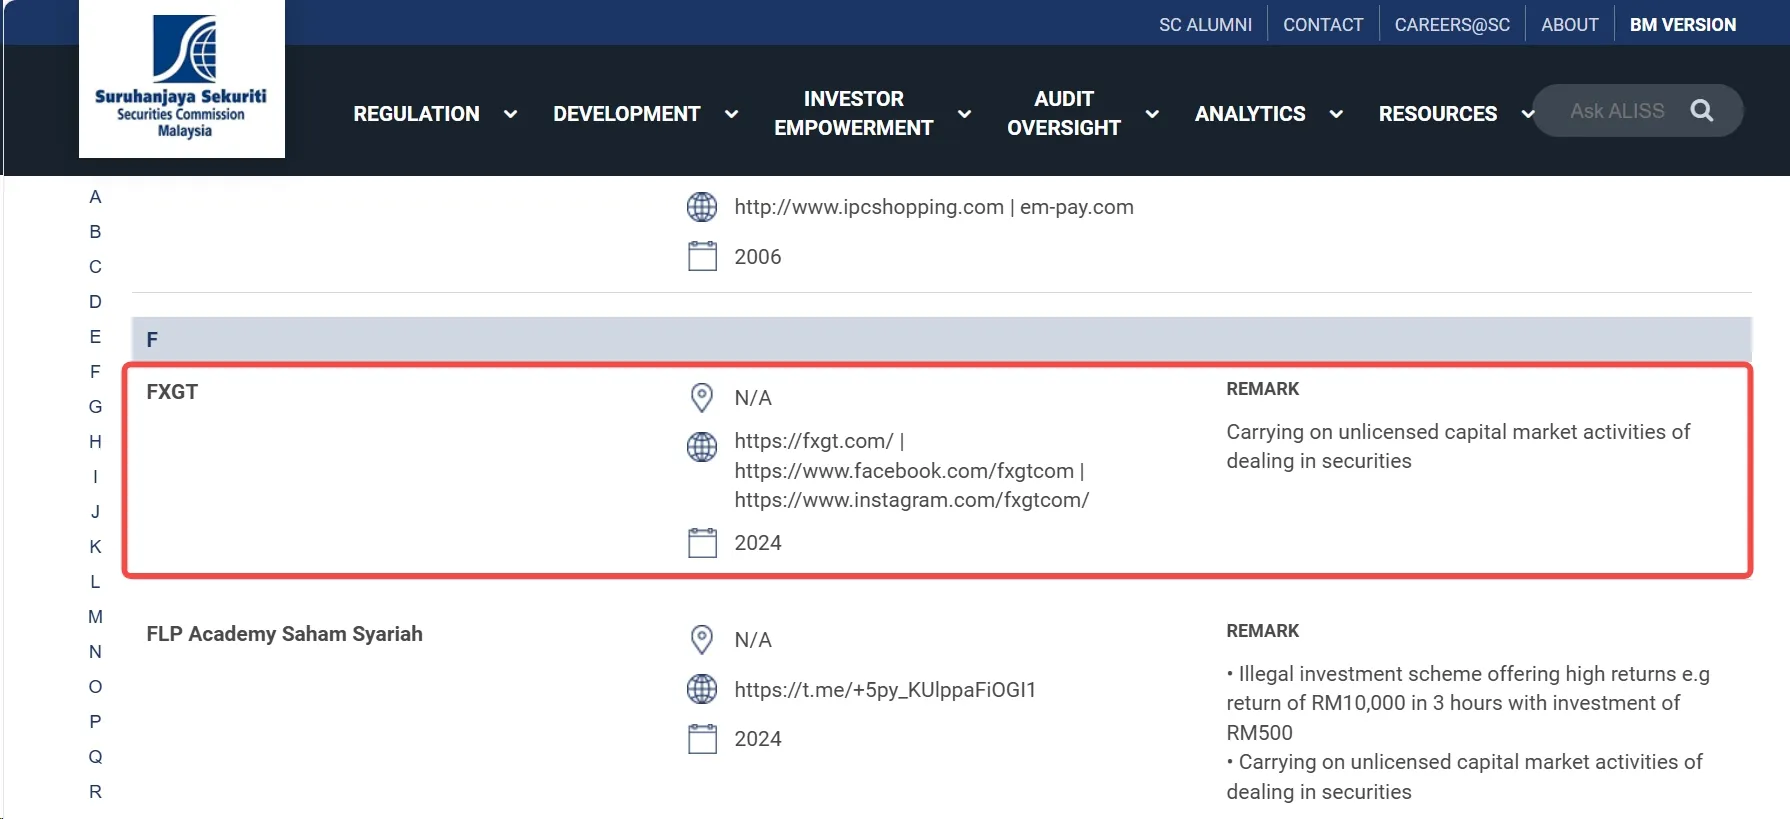Click the FXGT year 2024

coord(758,543)
